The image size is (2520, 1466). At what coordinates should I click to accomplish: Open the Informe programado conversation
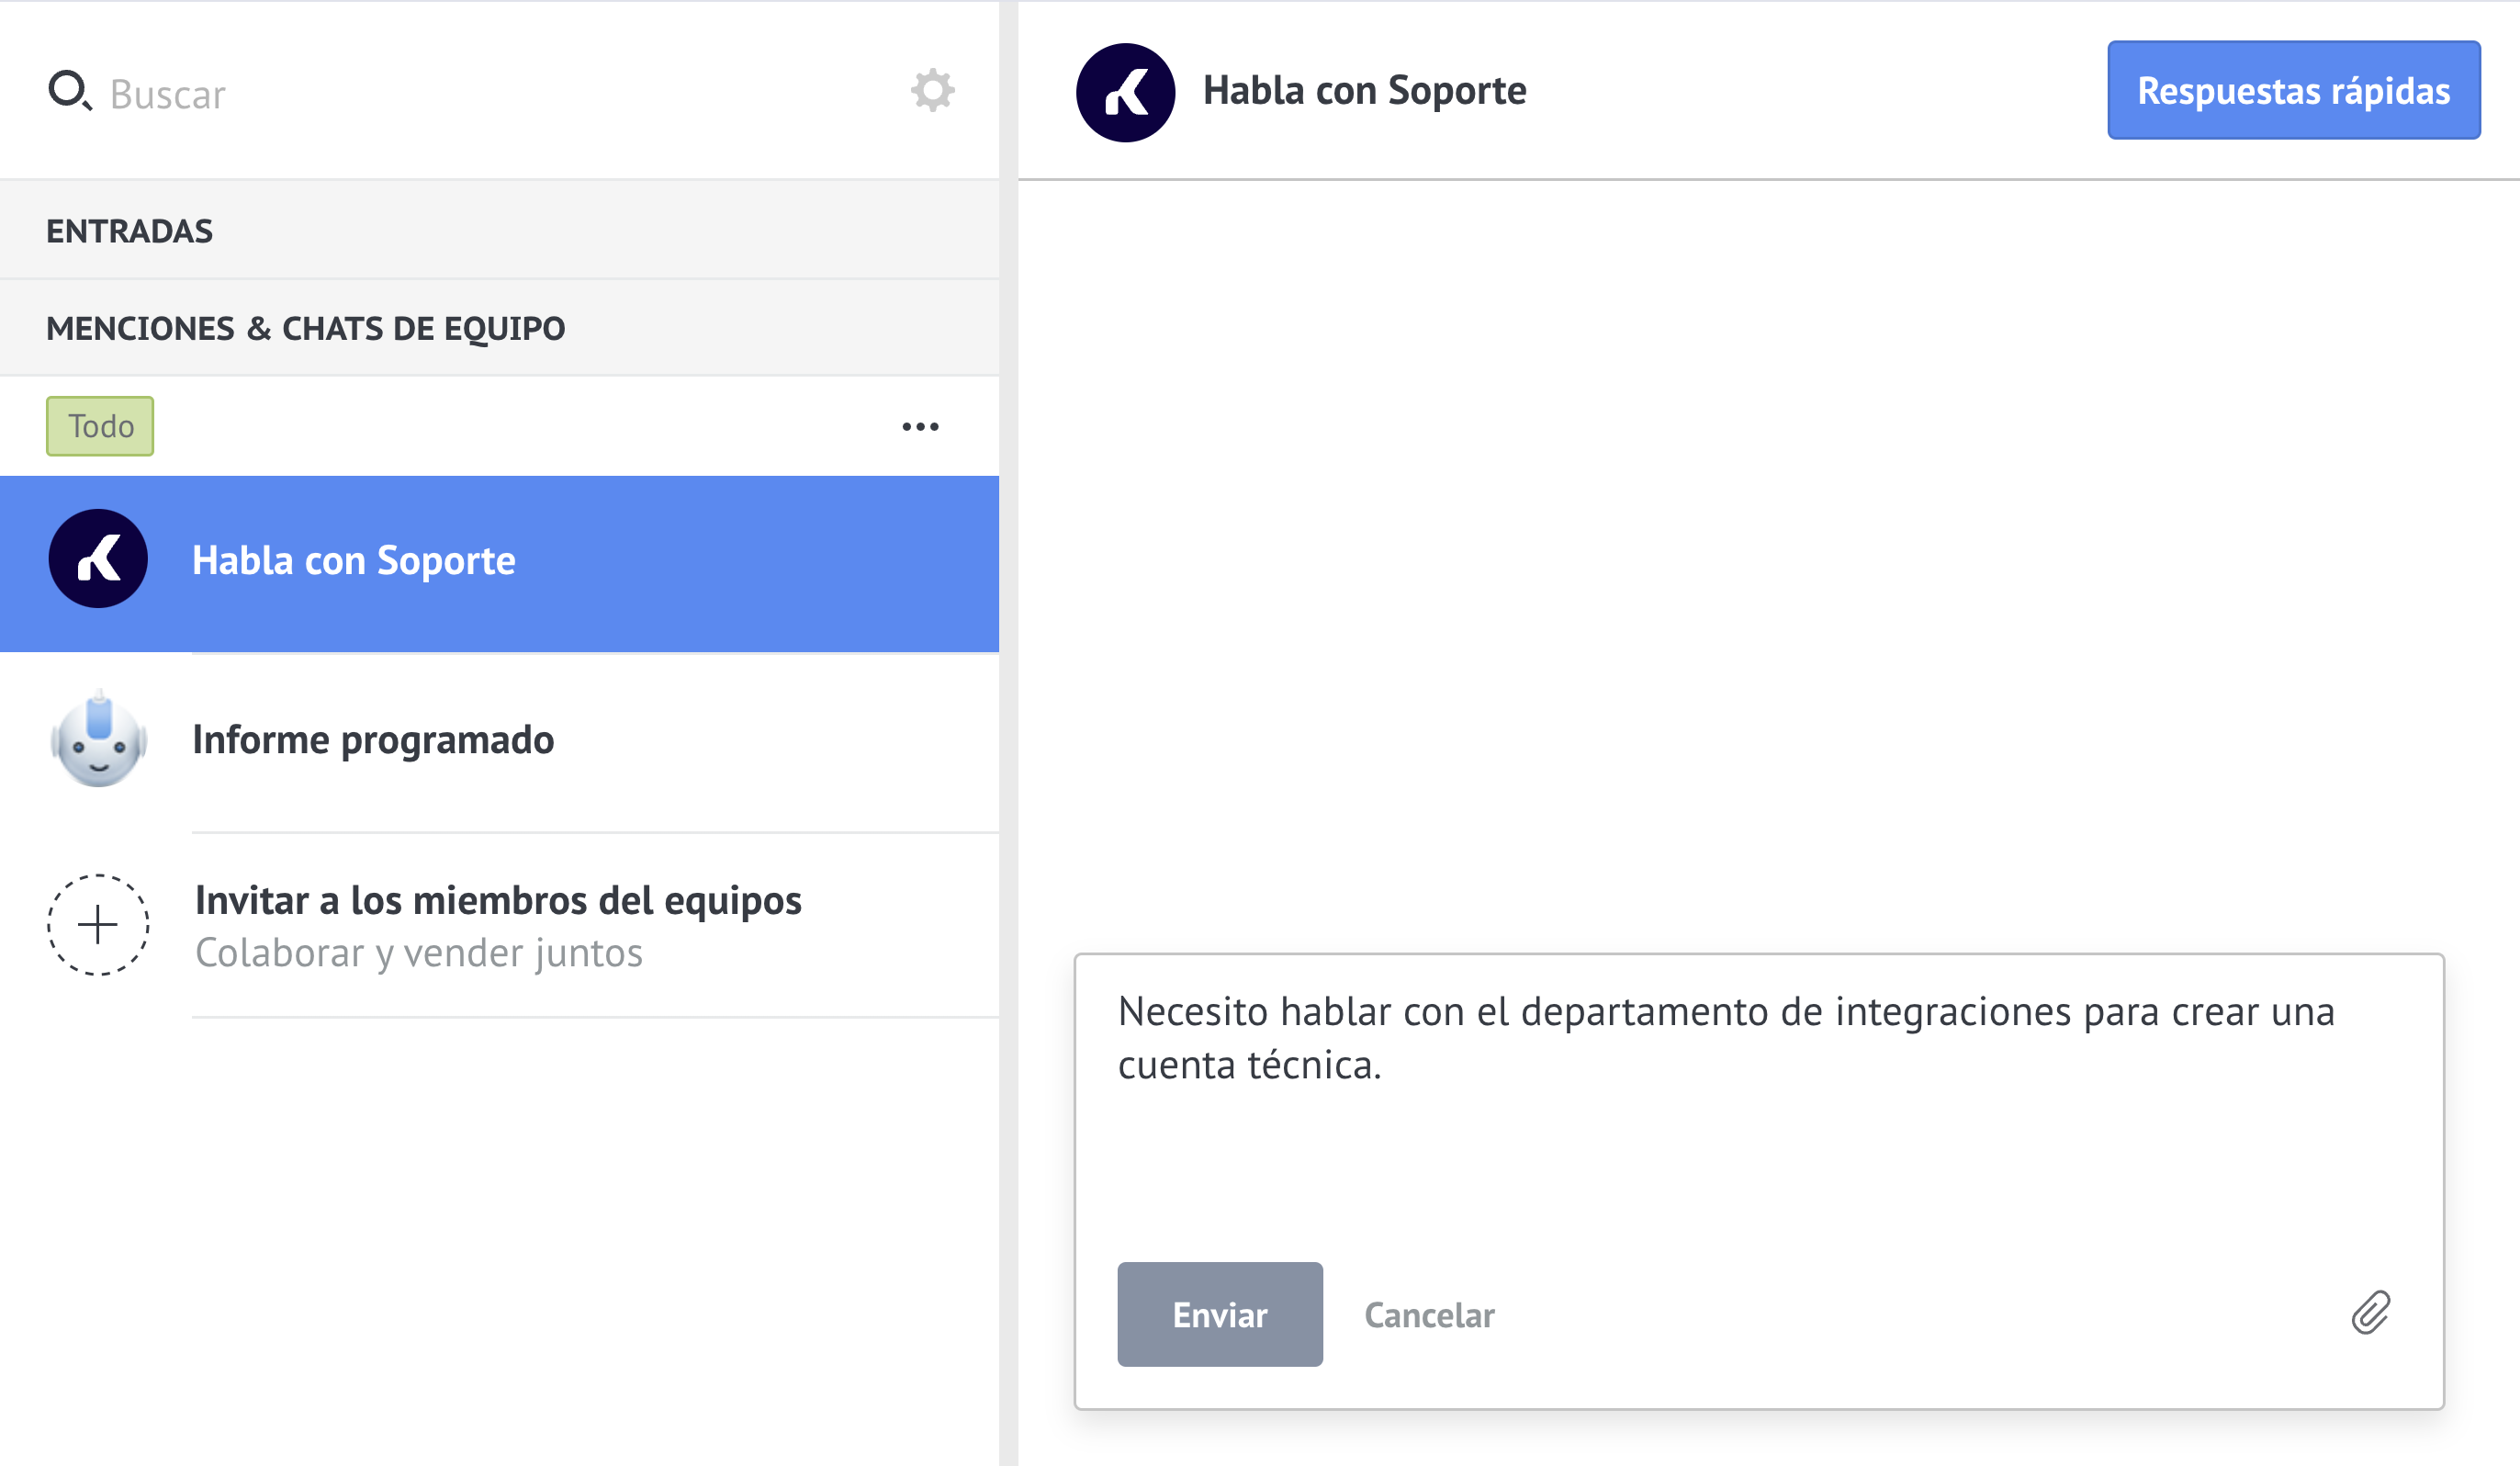tap(373, 740)
